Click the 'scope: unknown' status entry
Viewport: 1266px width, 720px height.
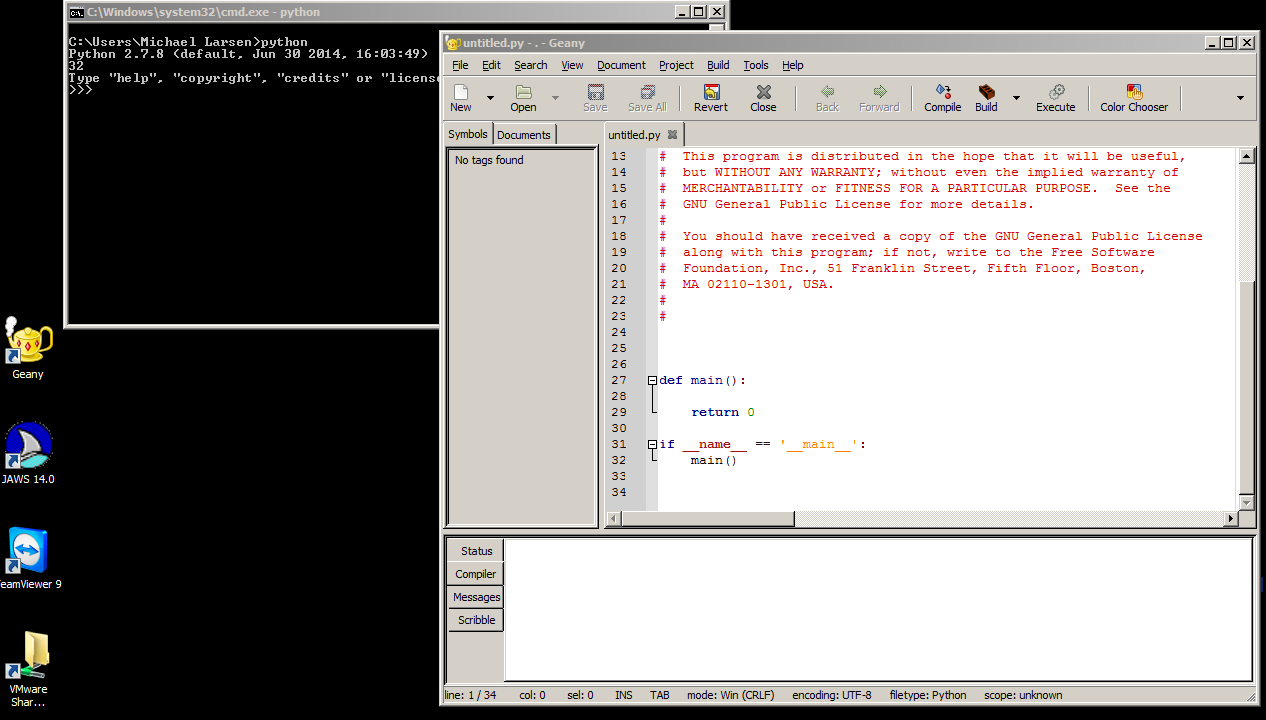coord(1023,695)
